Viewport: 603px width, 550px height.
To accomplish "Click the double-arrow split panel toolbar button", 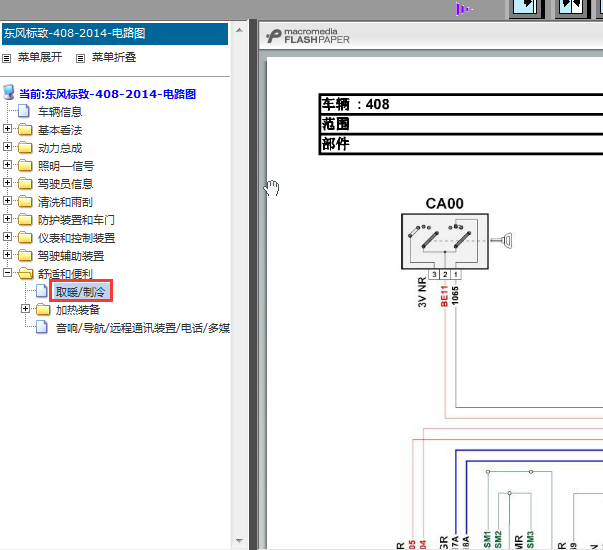I will point(571,8).
